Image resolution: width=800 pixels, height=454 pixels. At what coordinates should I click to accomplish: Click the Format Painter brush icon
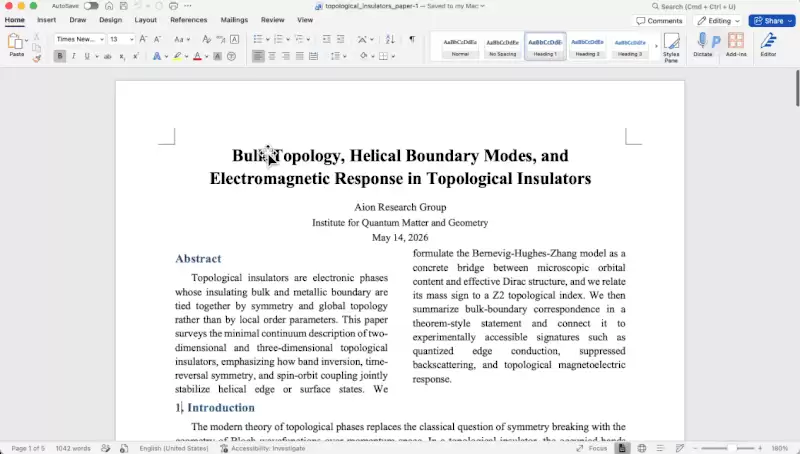pos(37,58)
